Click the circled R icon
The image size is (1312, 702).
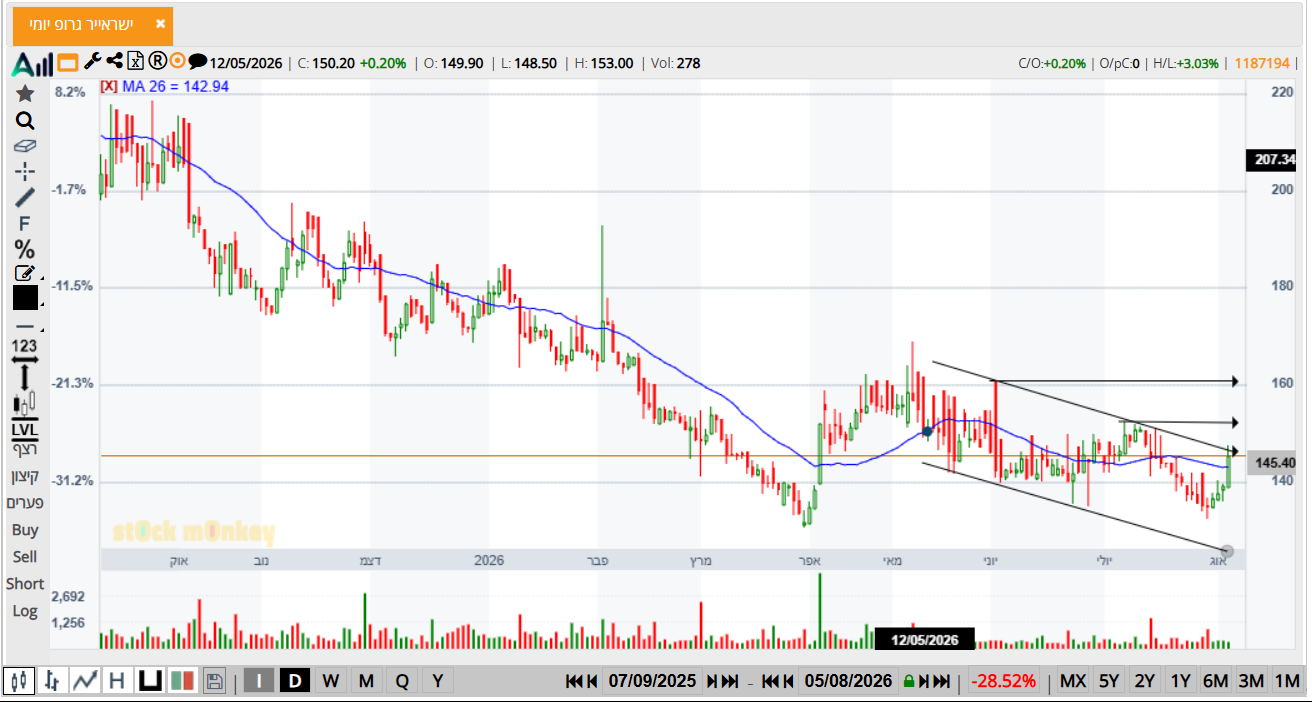click(157, 61)
